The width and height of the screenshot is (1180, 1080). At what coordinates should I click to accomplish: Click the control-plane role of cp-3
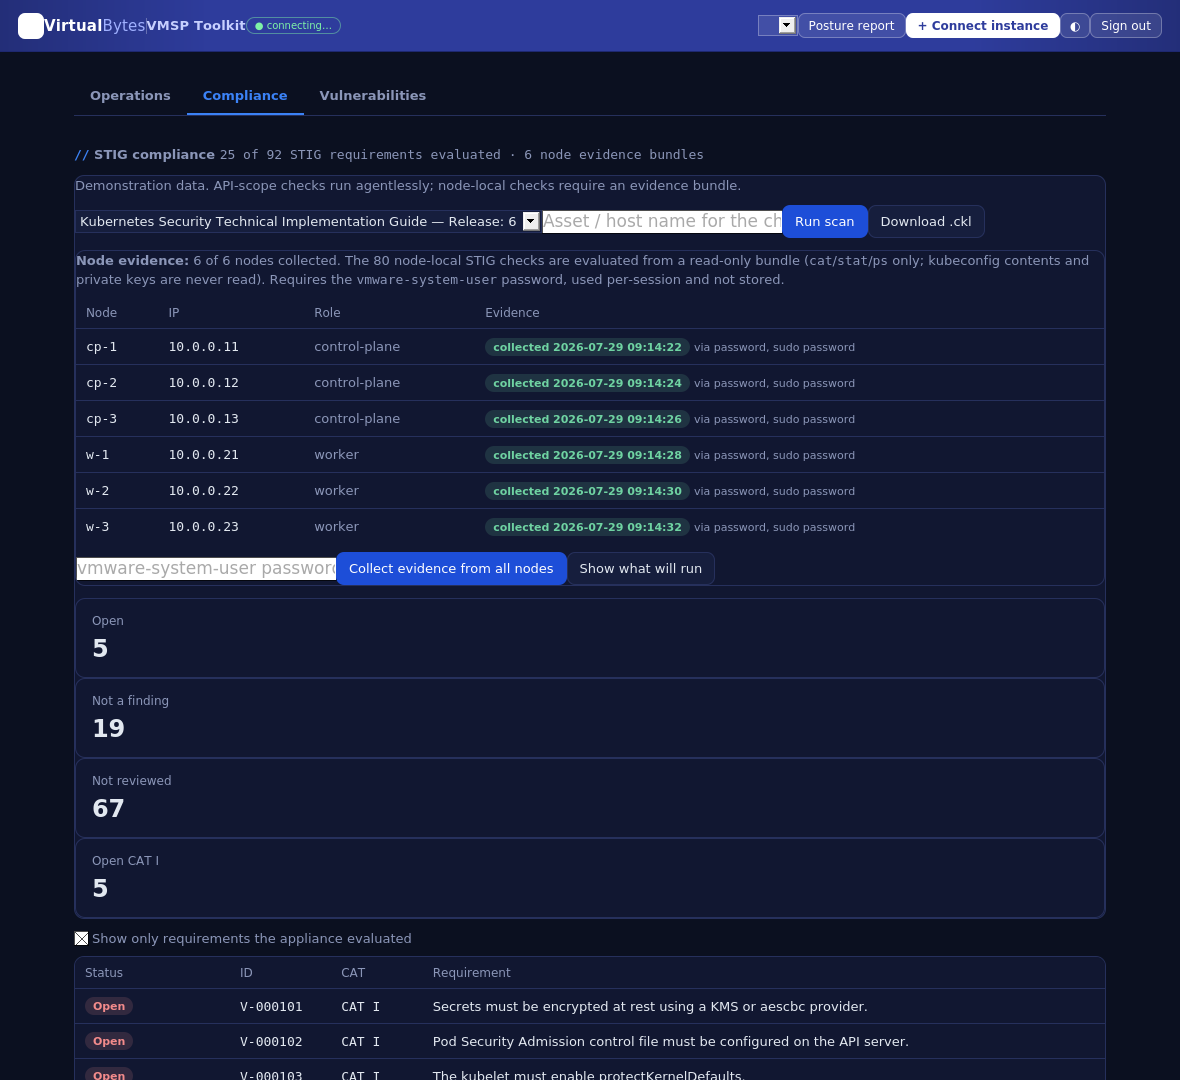357,418
